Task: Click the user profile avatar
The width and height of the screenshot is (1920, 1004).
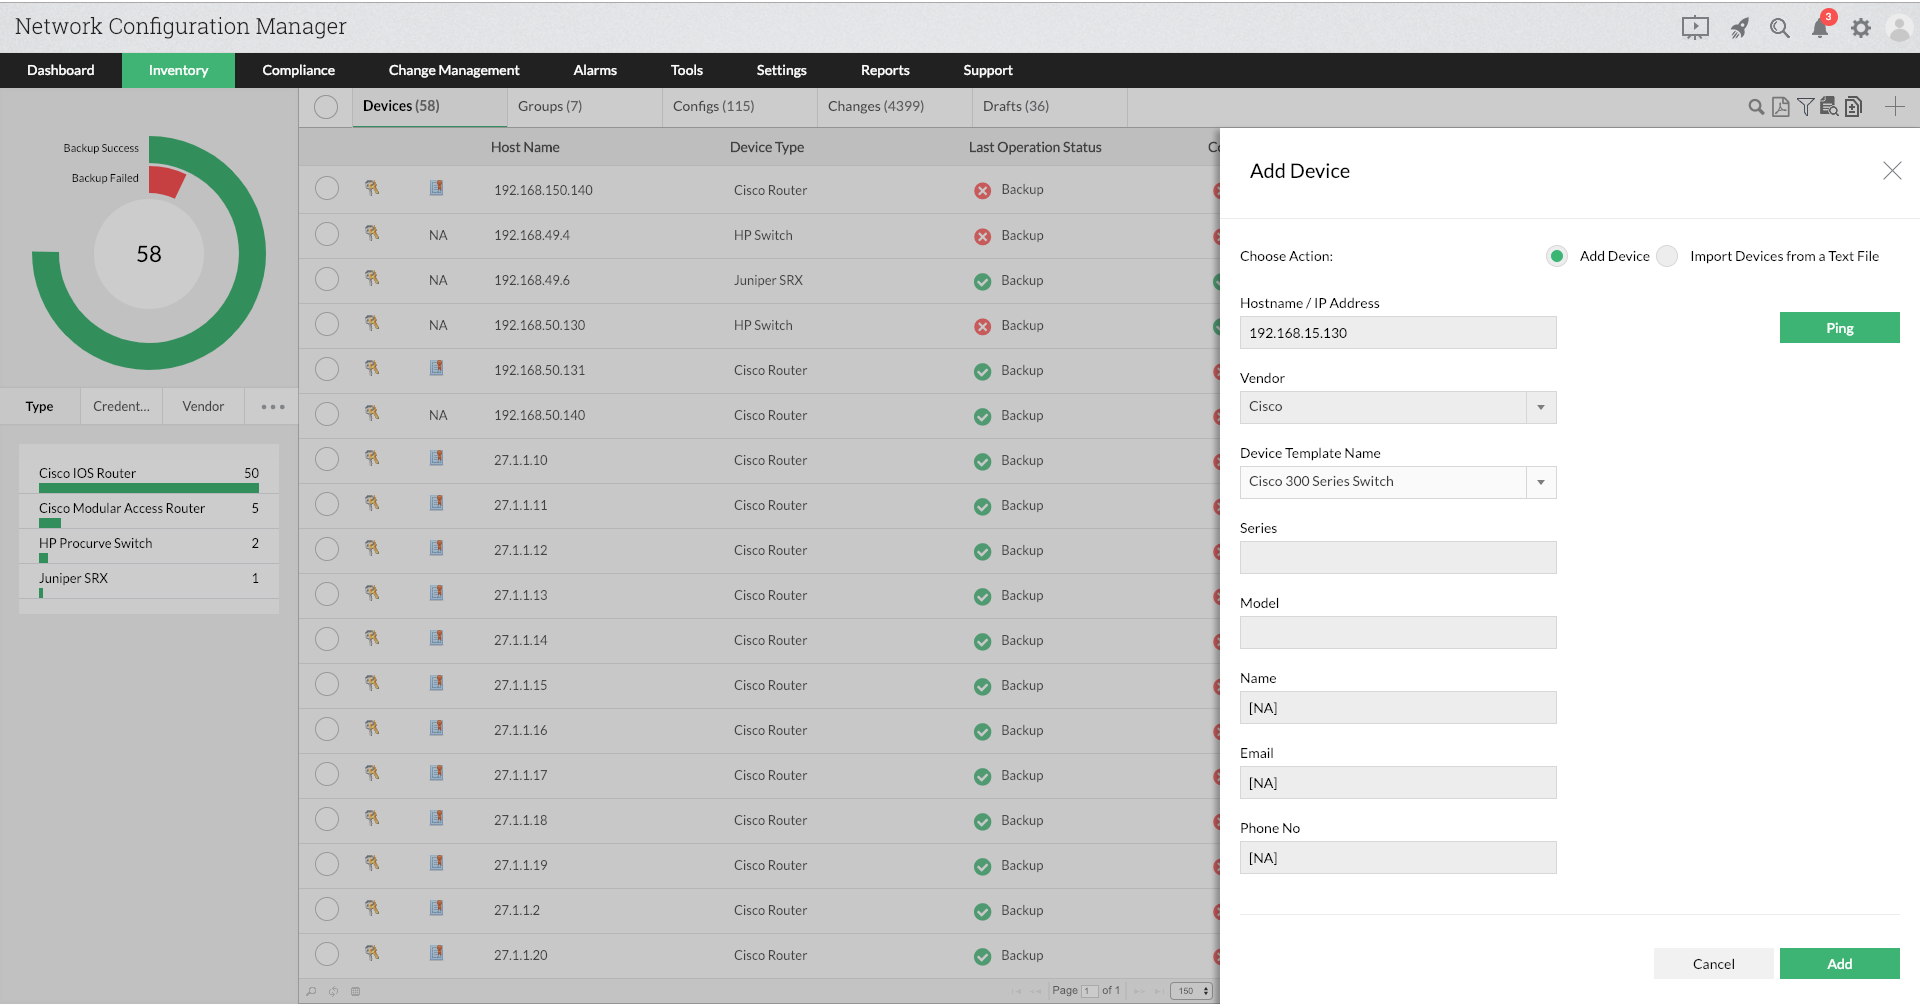Action: pyautogui.click(x=1898, y=28)
